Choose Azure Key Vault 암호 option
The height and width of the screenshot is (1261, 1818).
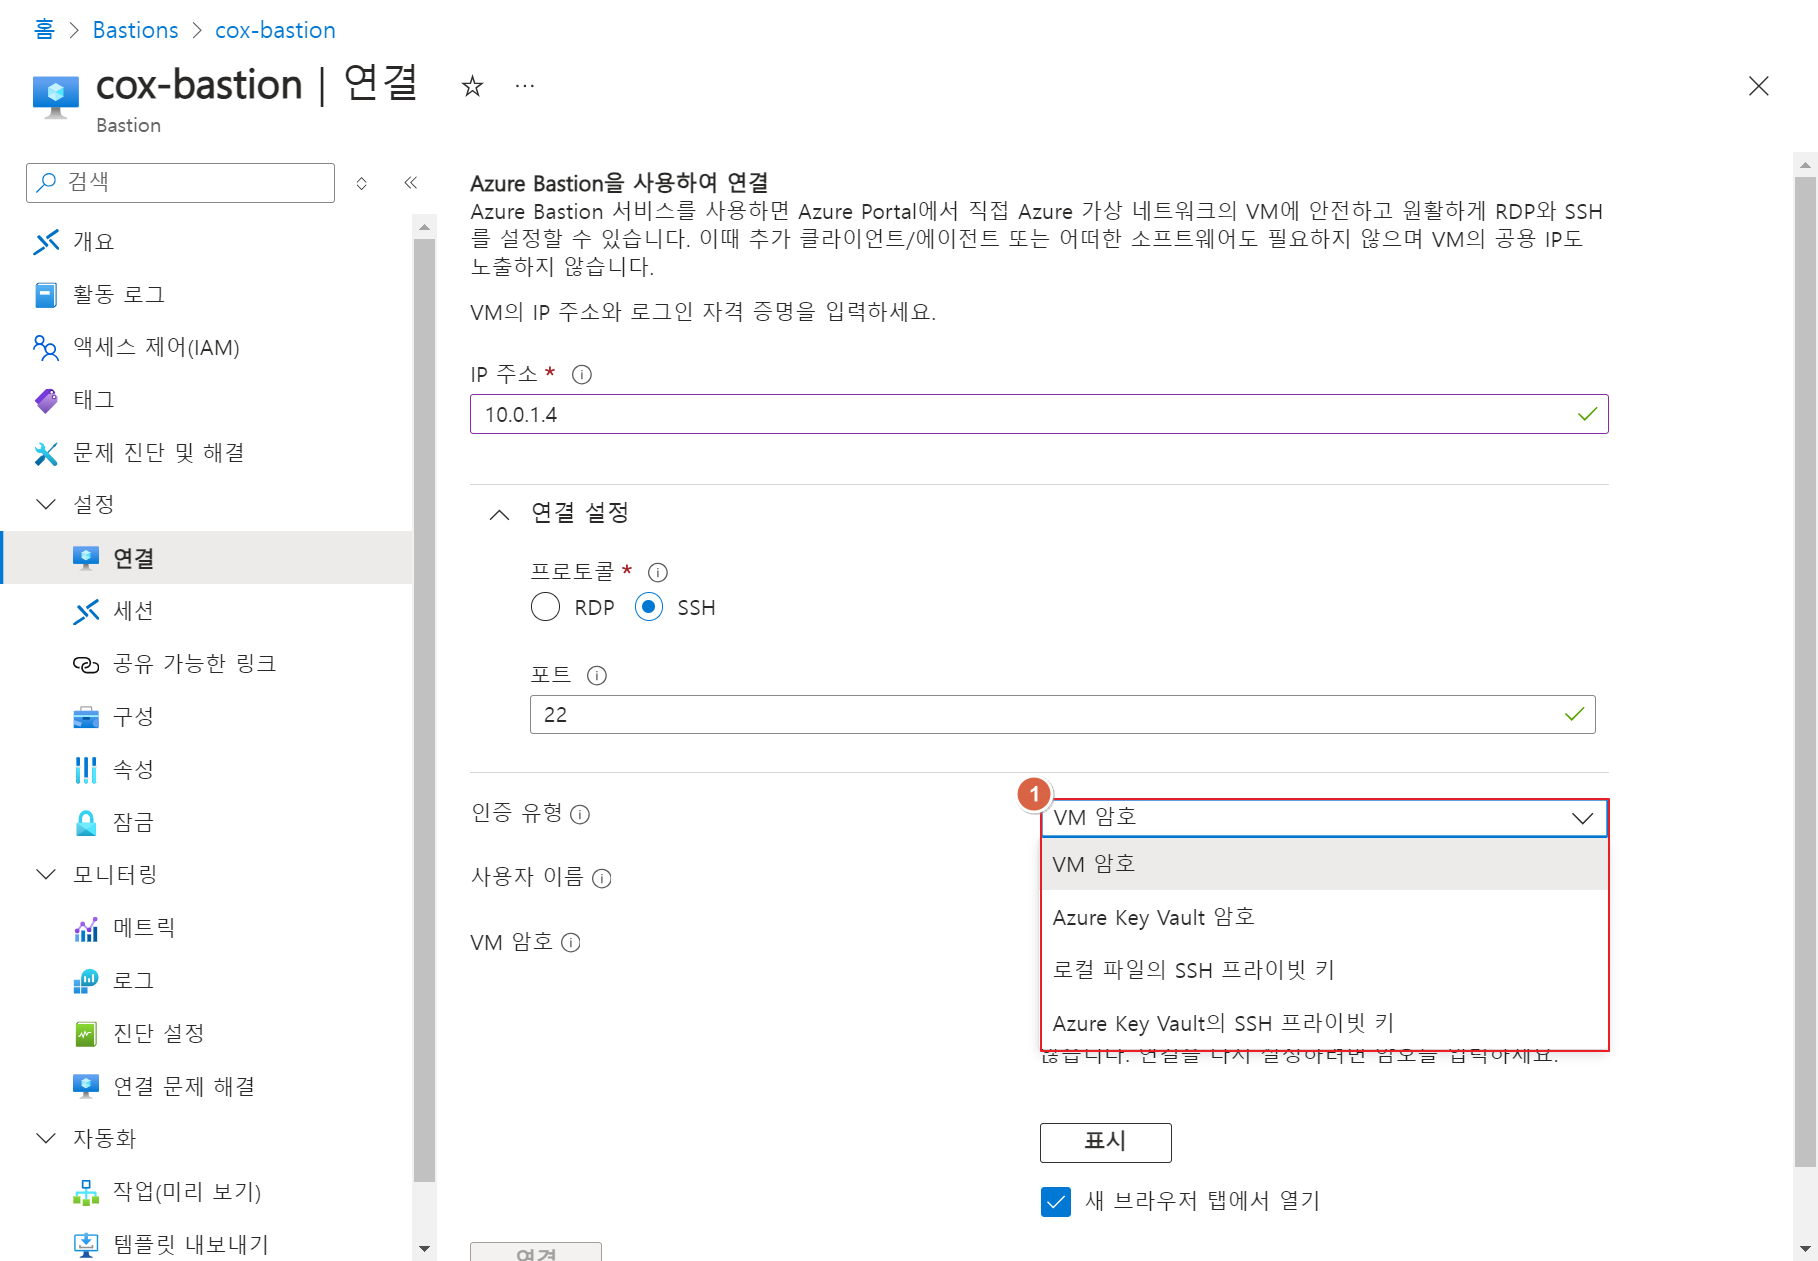click(x=1324, y=917)
